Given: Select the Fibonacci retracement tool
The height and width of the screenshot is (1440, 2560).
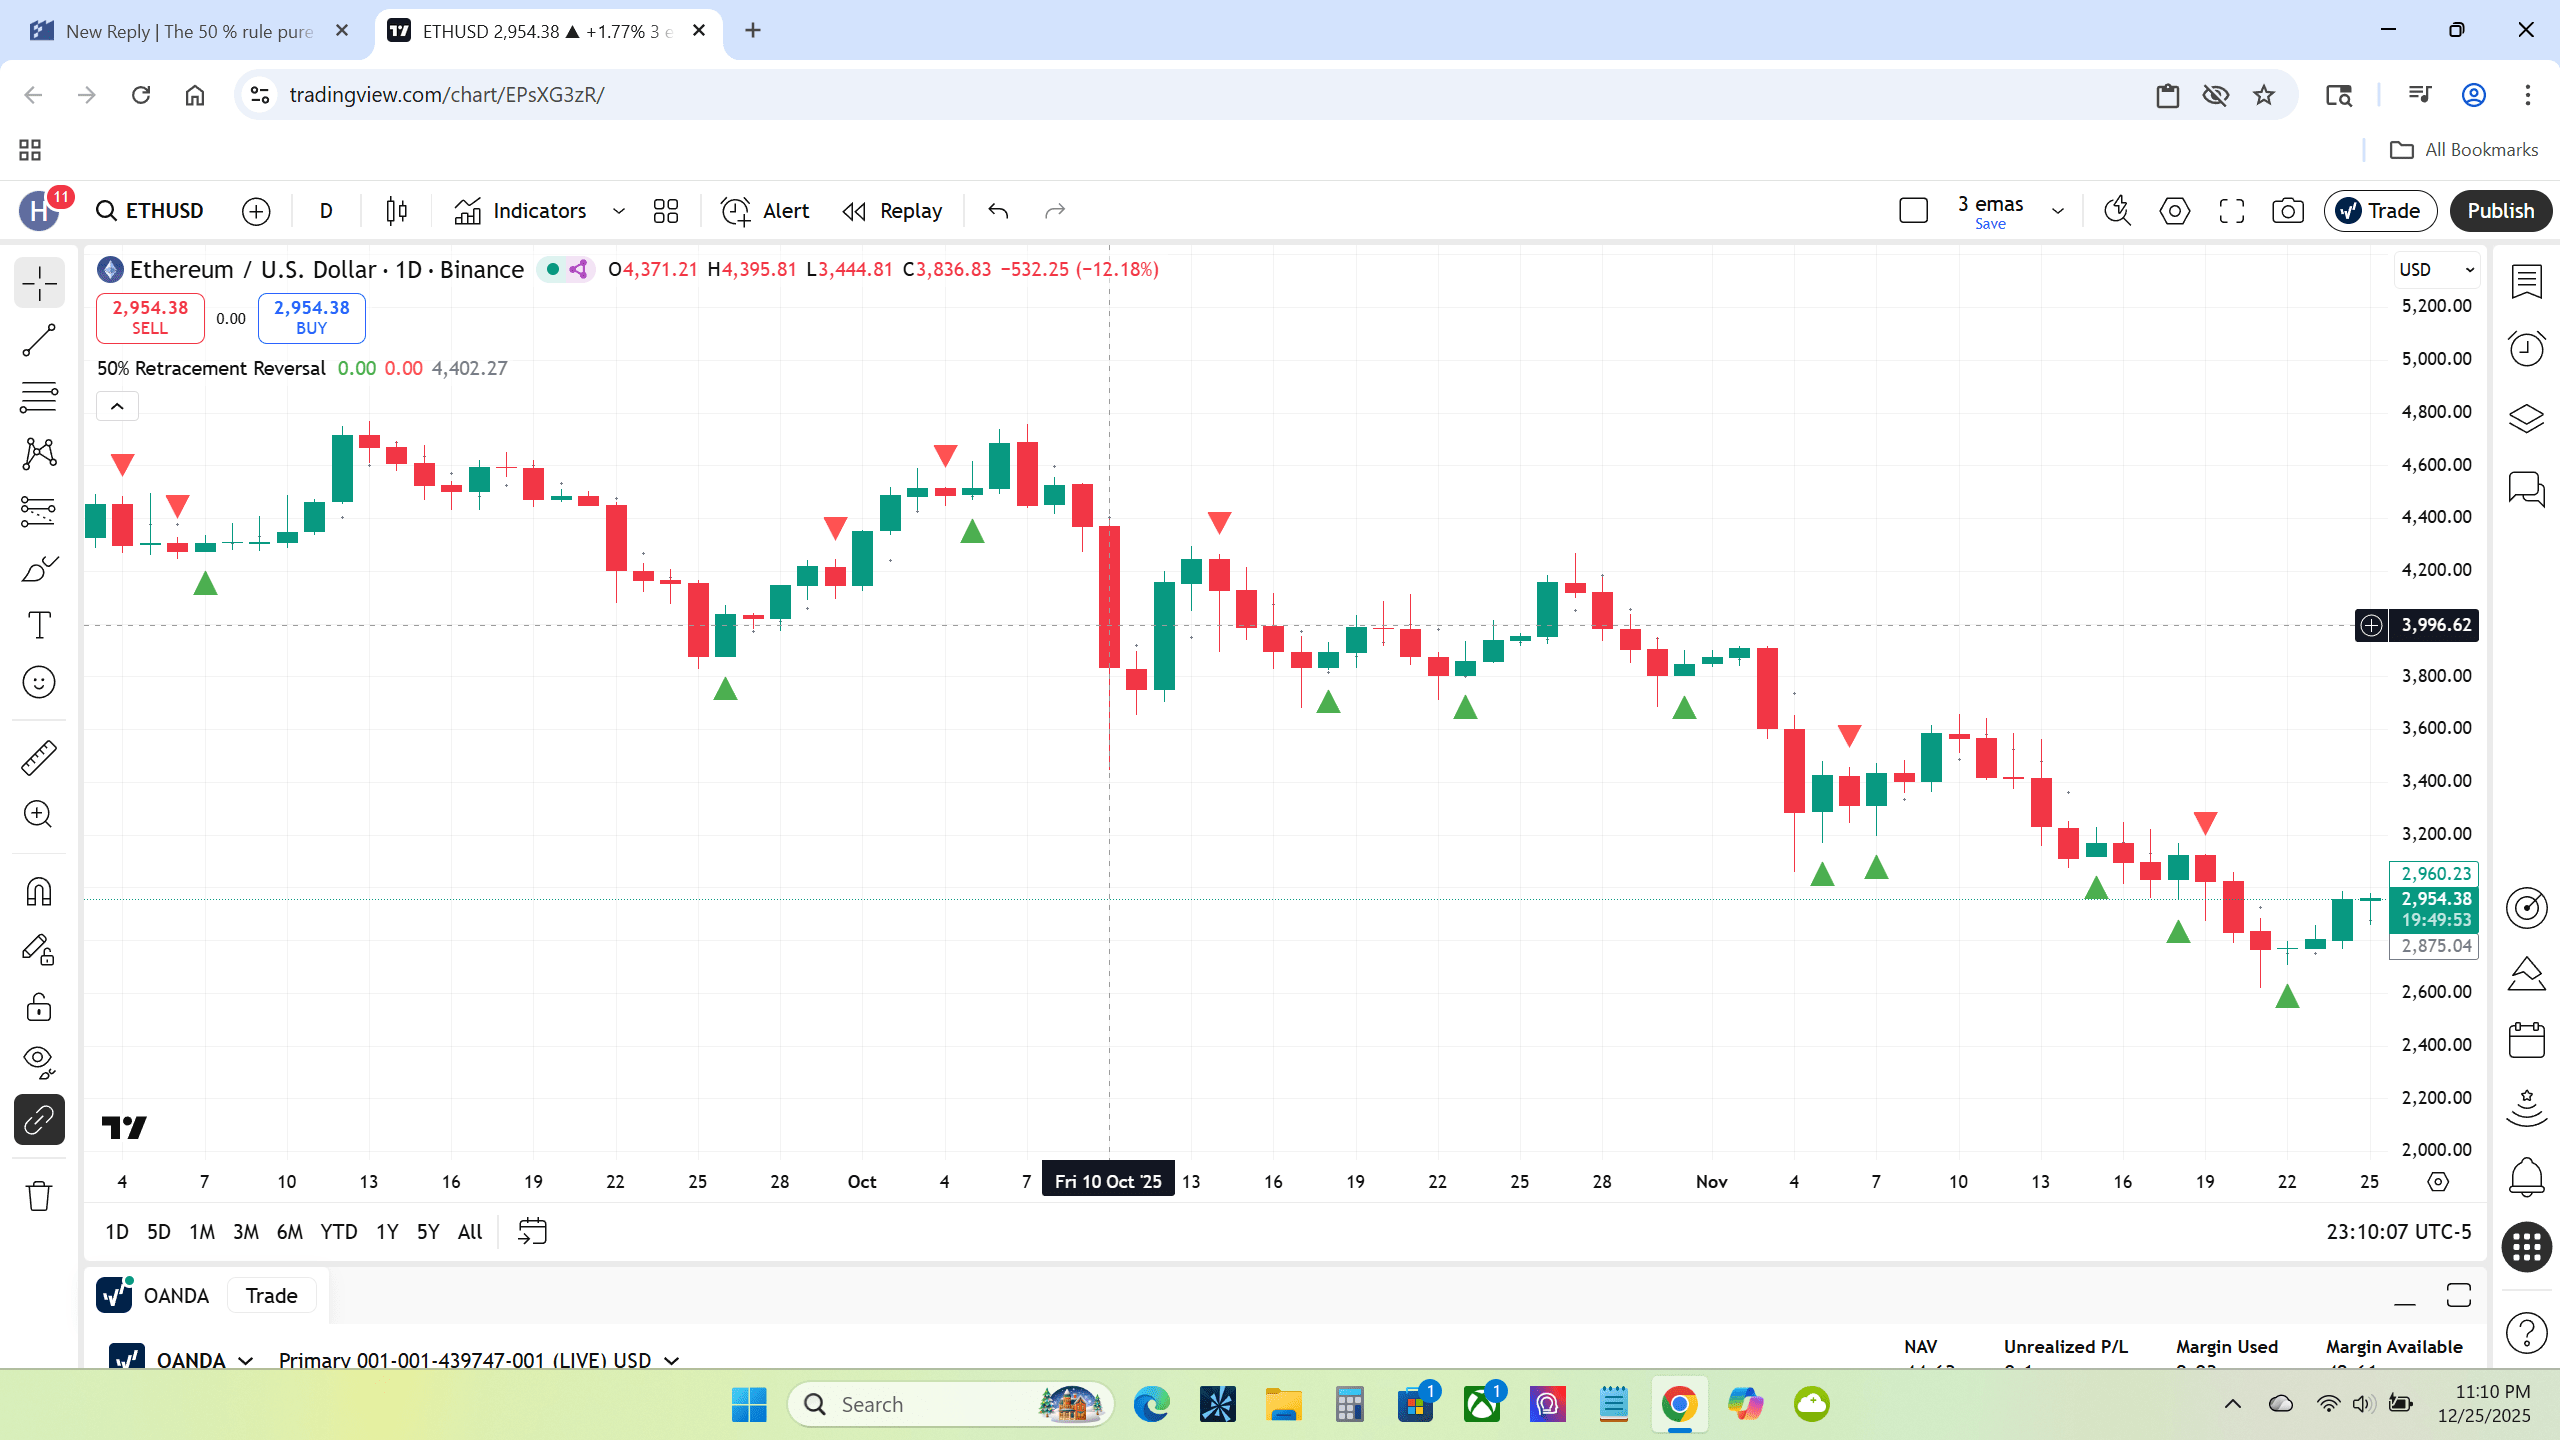Looking at the screenshot, I should click(x=39, y=398).
